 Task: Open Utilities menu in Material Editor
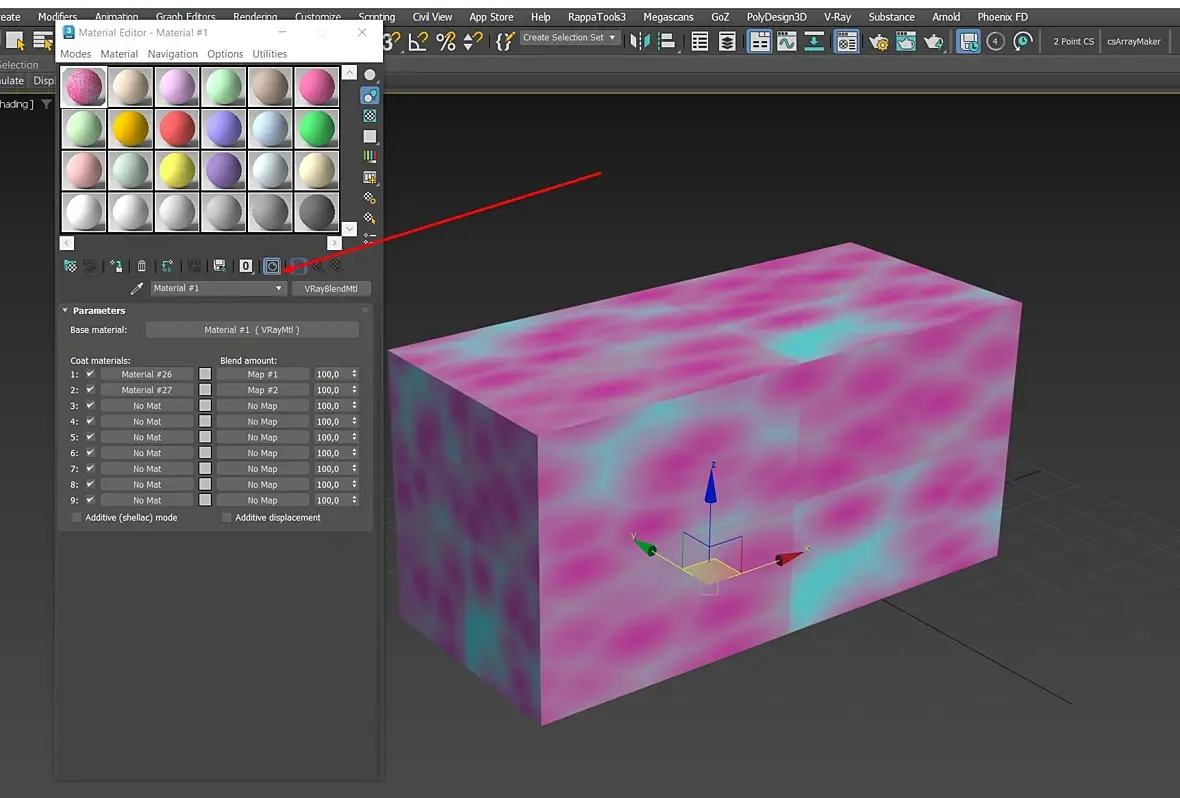pos(269,54)
